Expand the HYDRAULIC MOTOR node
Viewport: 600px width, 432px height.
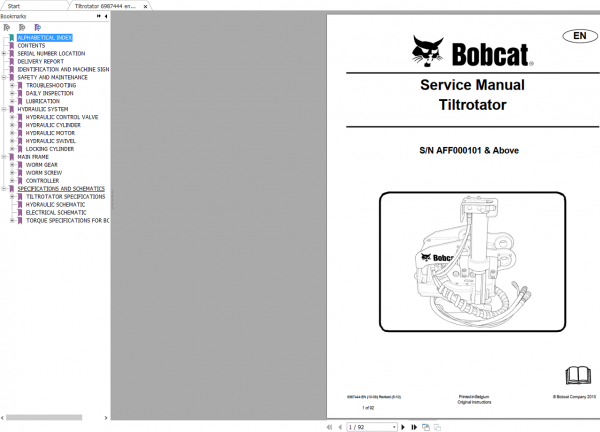click(x=12, y=133)
